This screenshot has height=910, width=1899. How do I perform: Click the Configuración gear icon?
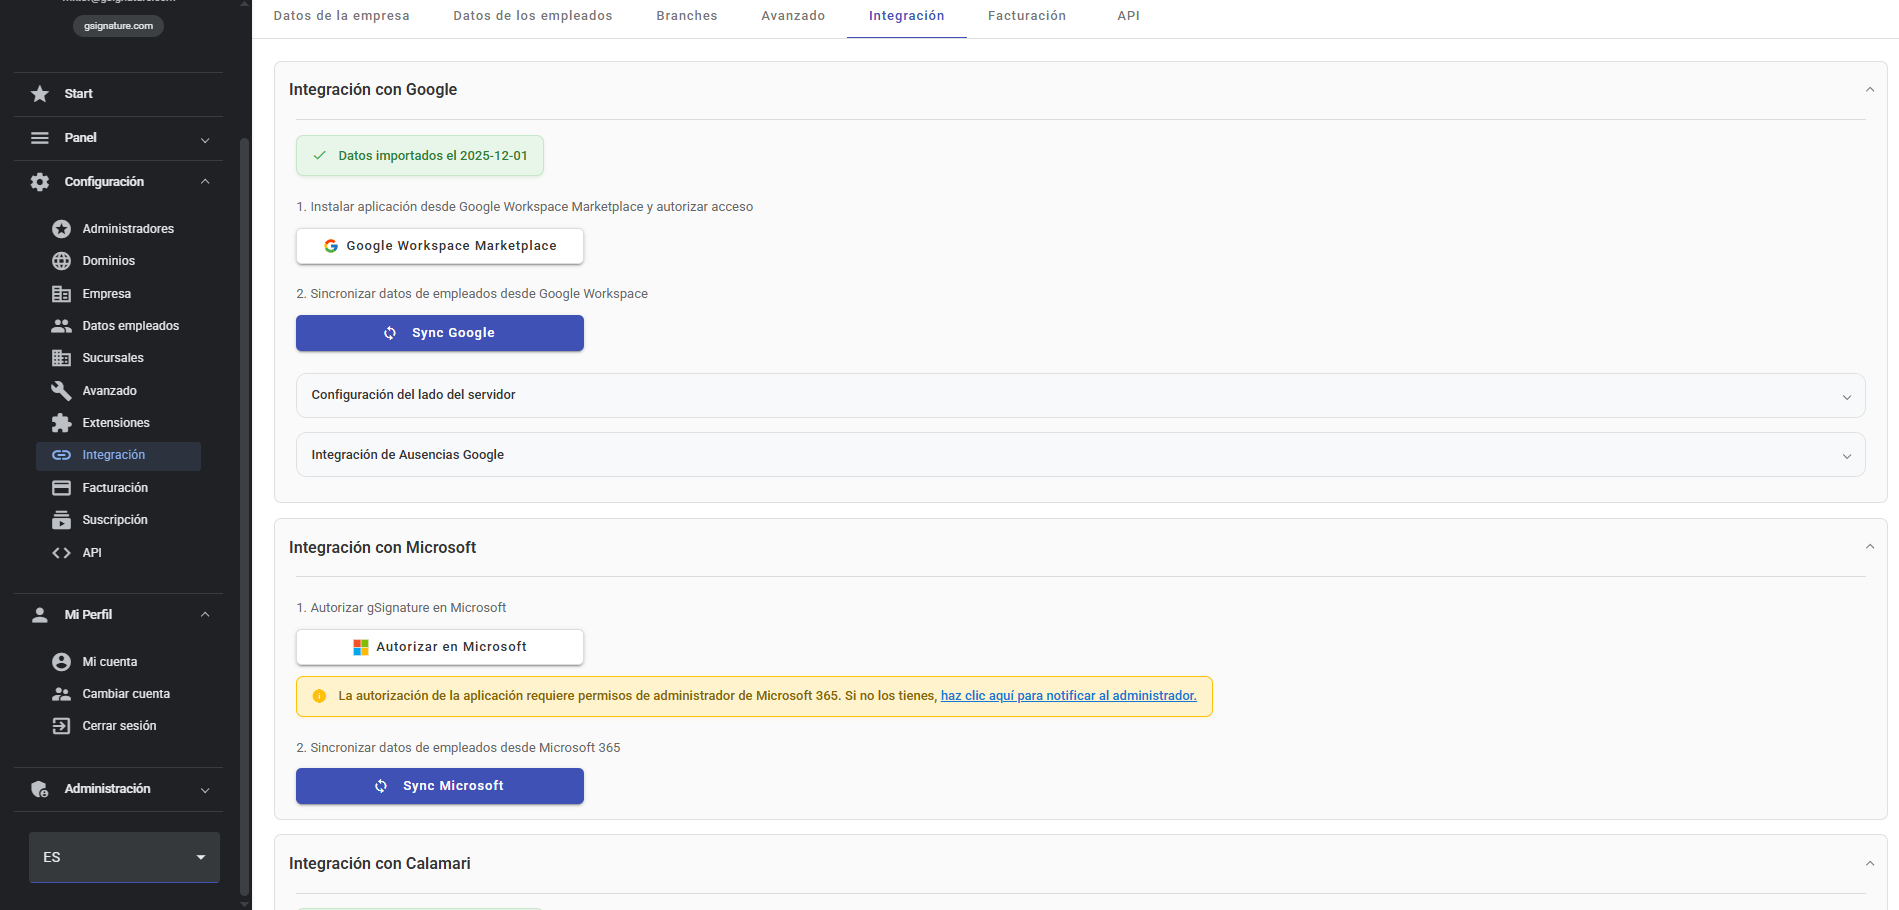(x=40, y=182)
